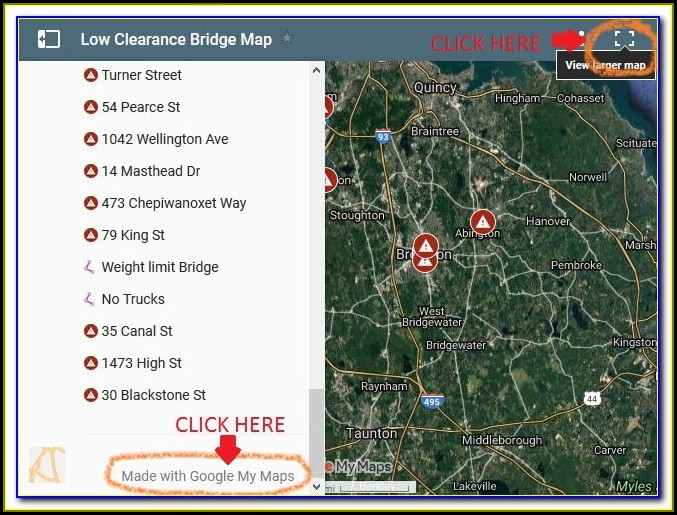Click the Route 44 highway shield
The width and height of the screenshot is (677, 515).
pos(592,398)
